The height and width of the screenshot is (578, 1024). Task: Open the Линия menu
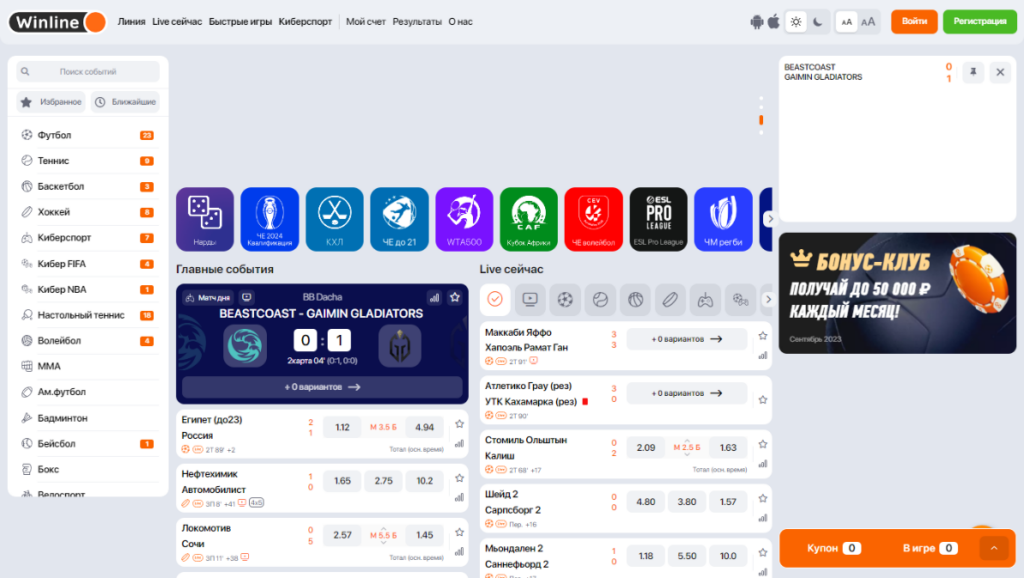tap(131, 22)
